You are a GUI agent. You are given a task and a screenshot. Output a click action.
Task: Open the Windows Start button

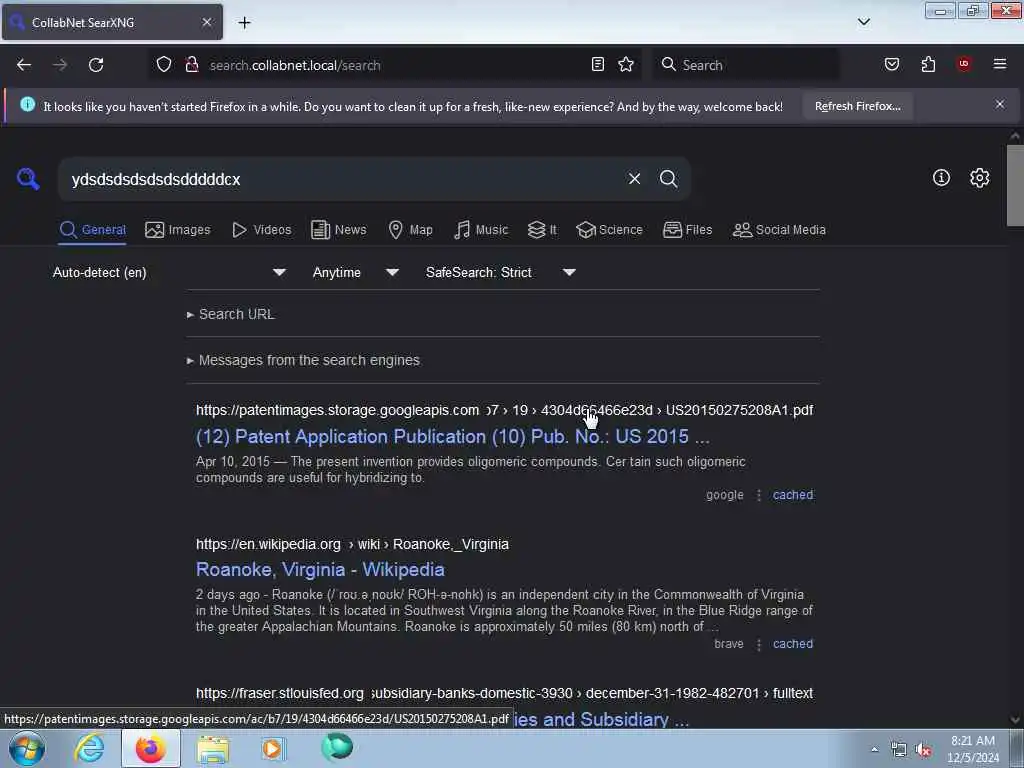click(27, 748)
